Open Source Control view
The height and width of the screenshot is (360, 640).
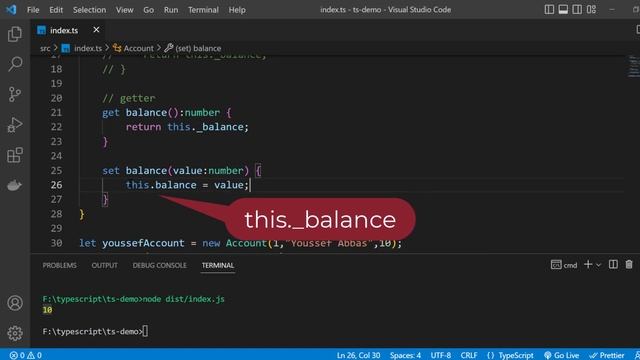[15, 94]
